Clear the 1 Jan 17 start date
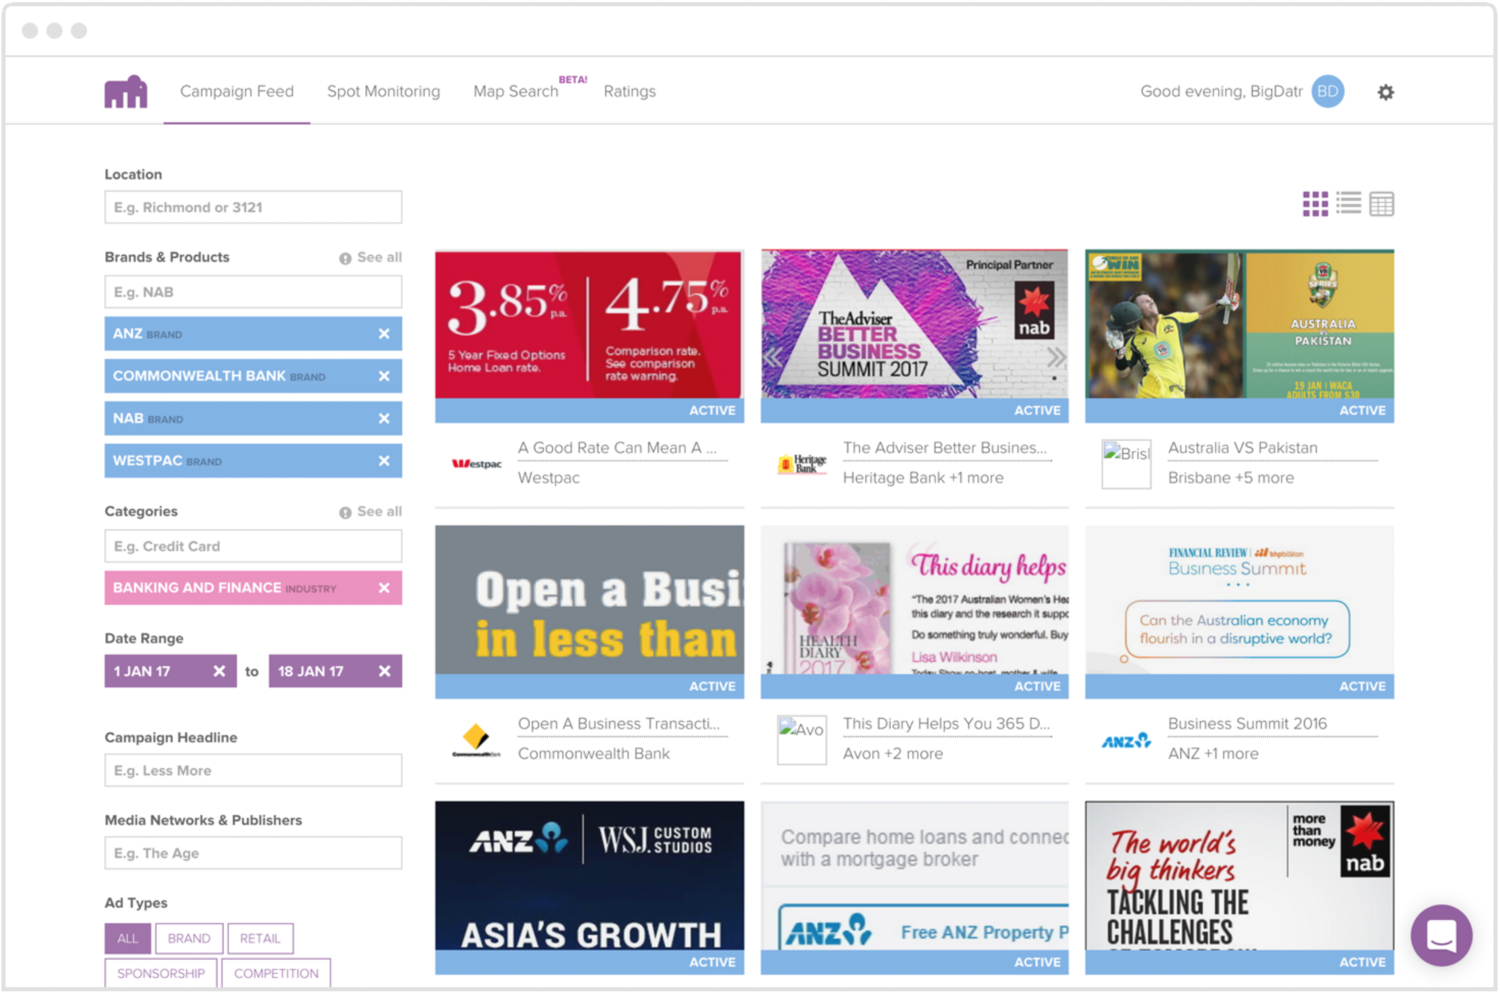1500x993 pixels. click(219, 671)
